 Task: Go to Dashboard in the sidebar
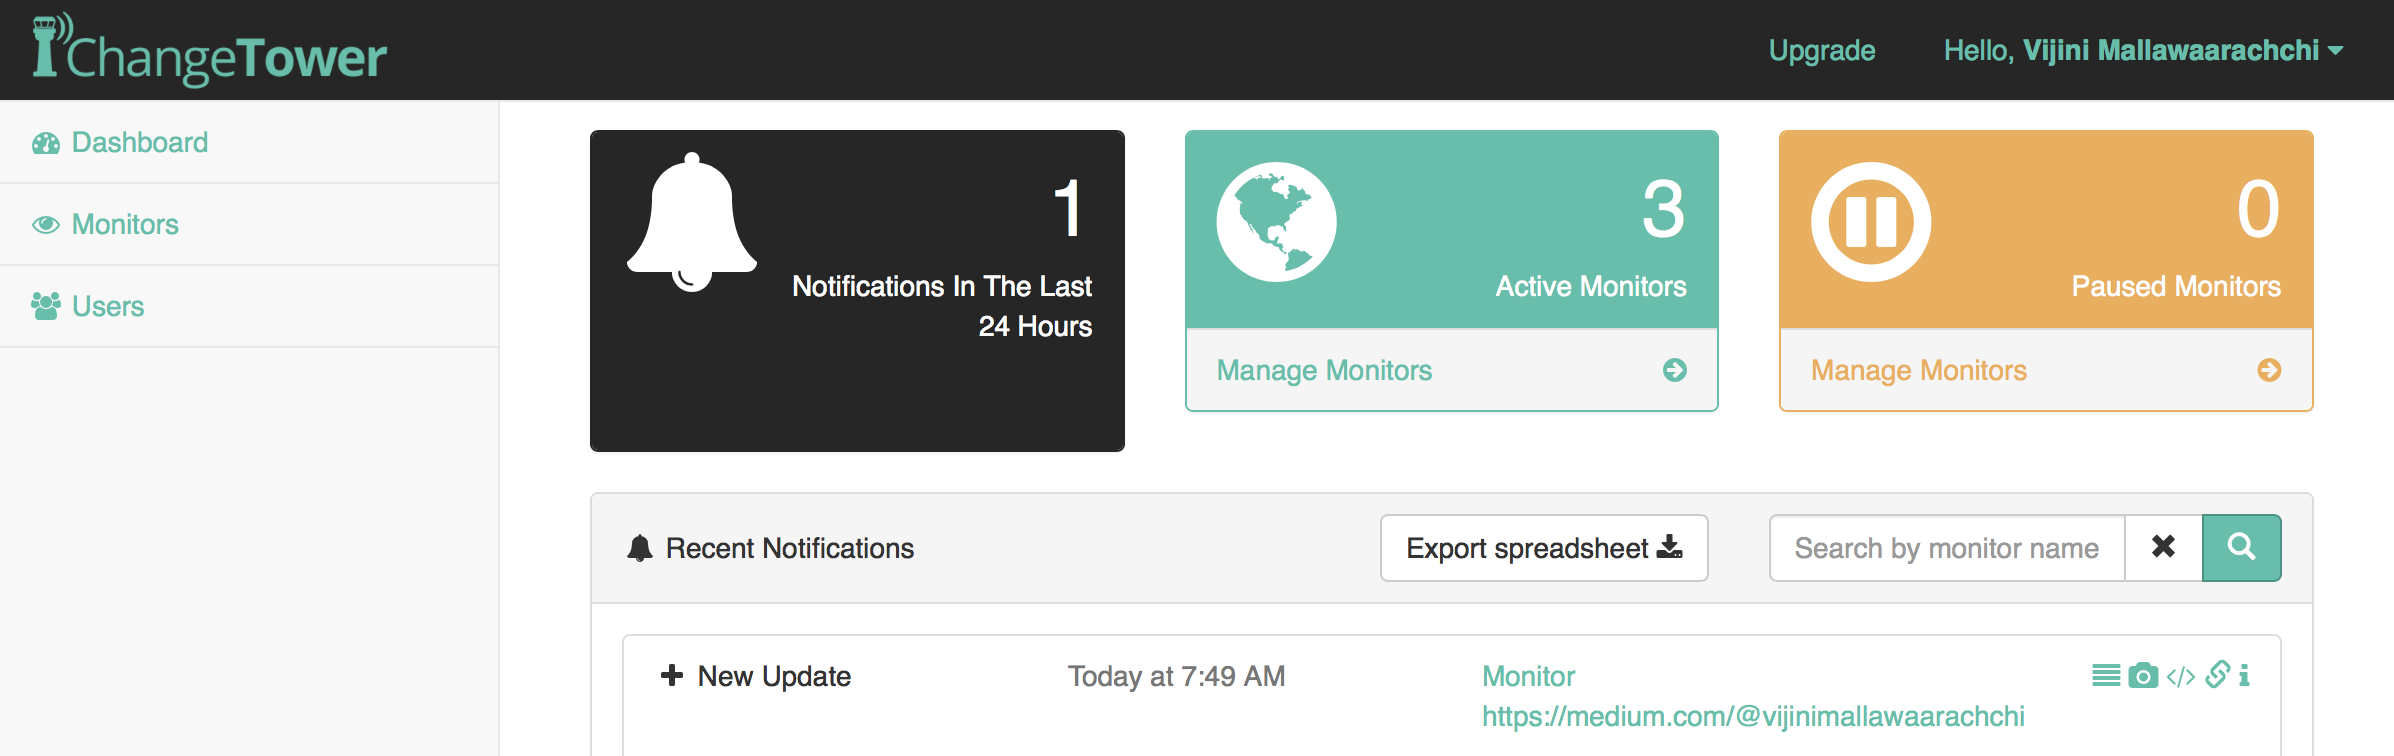click(140, 142)
